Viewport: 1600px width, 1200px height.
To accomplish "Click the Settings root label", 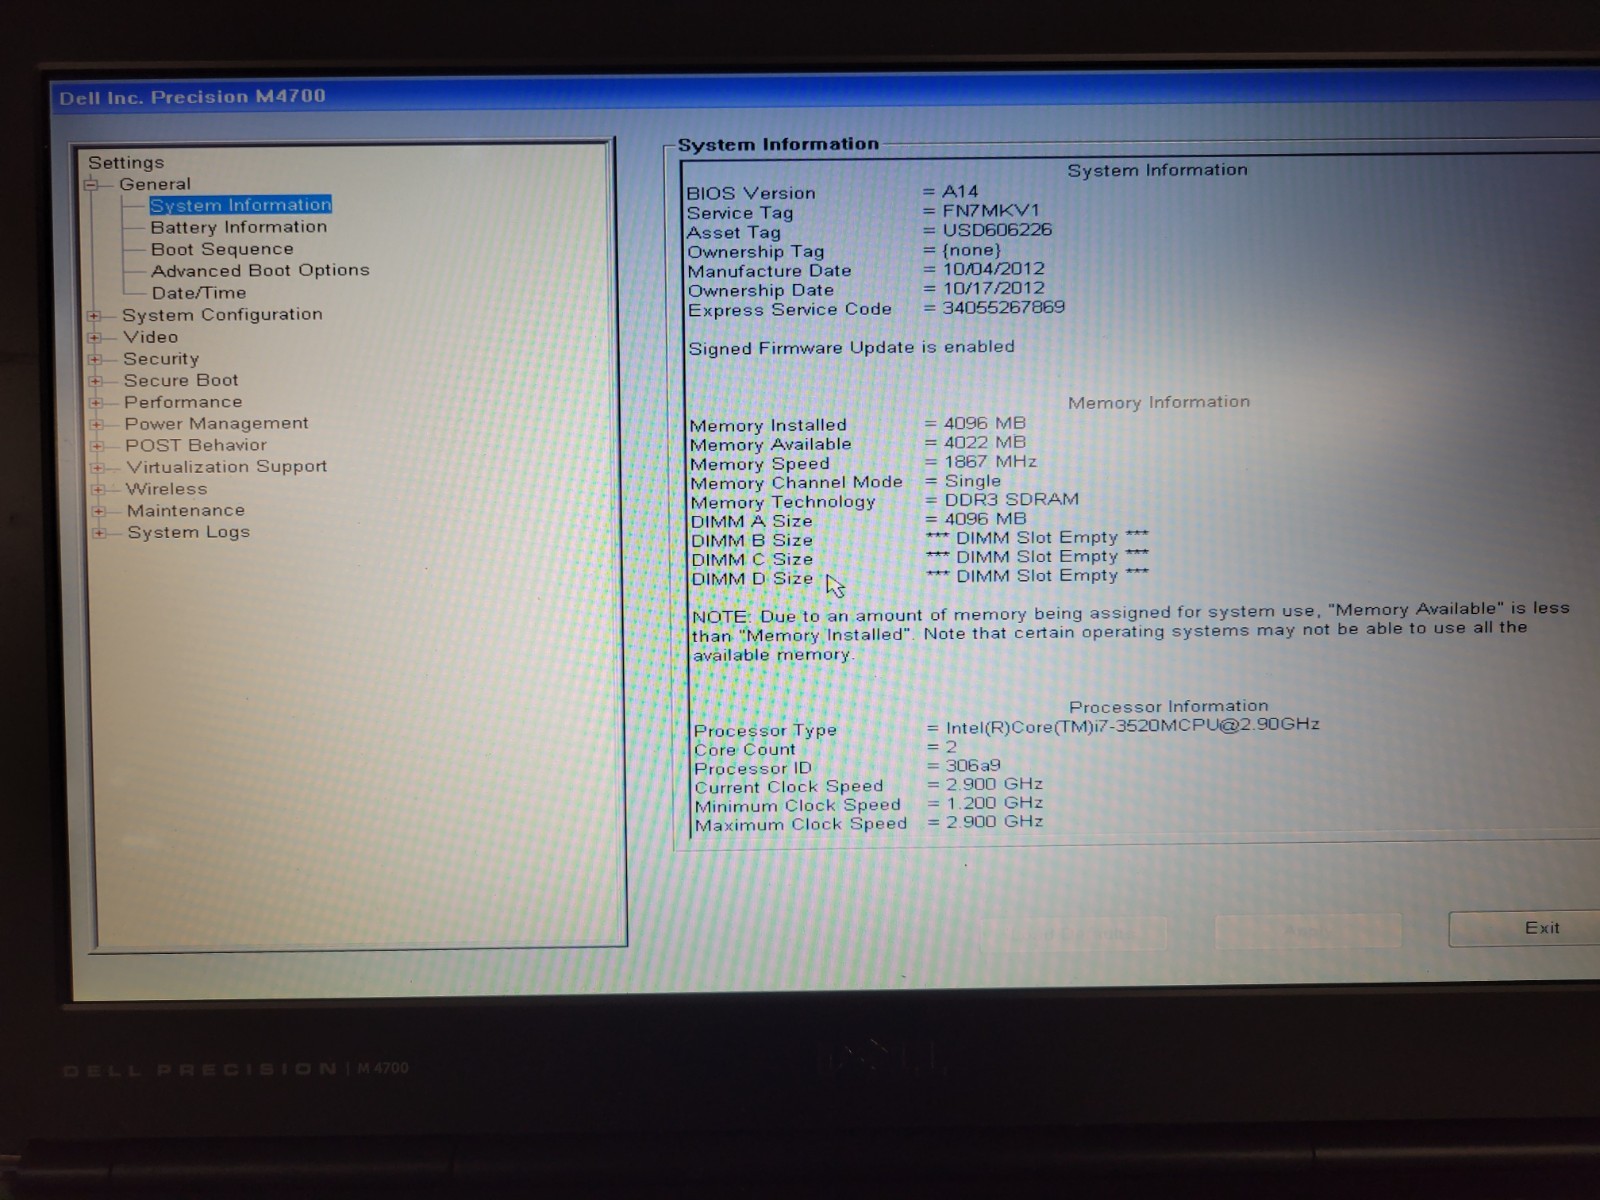I will point(126,162).
